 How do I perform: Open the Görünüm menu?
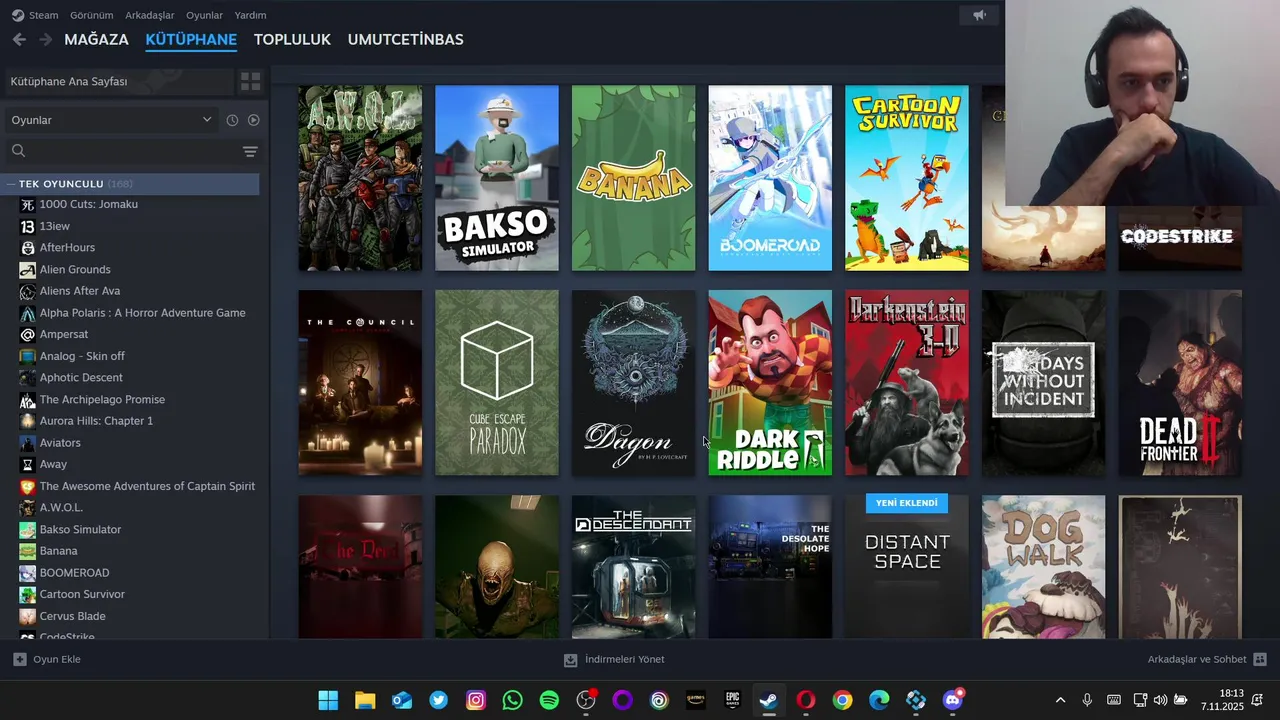click(91, 15)
